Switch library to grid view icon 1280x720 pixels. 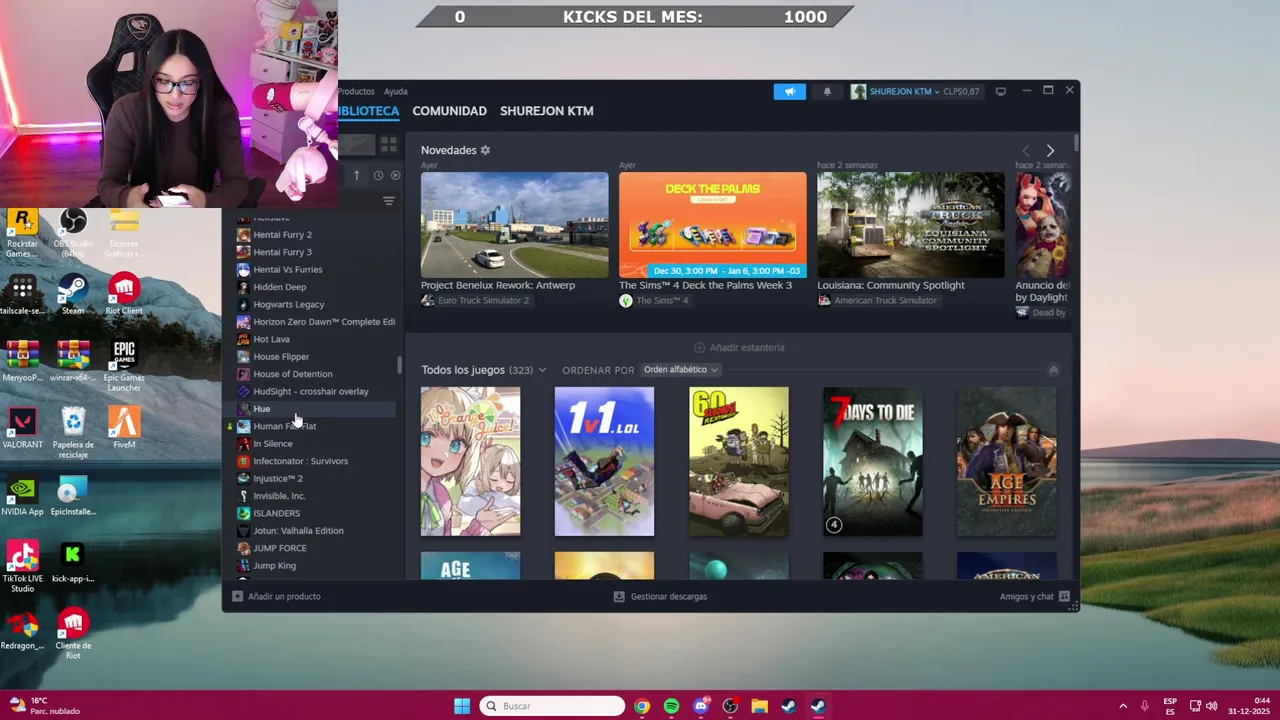(x=389, y=145)
